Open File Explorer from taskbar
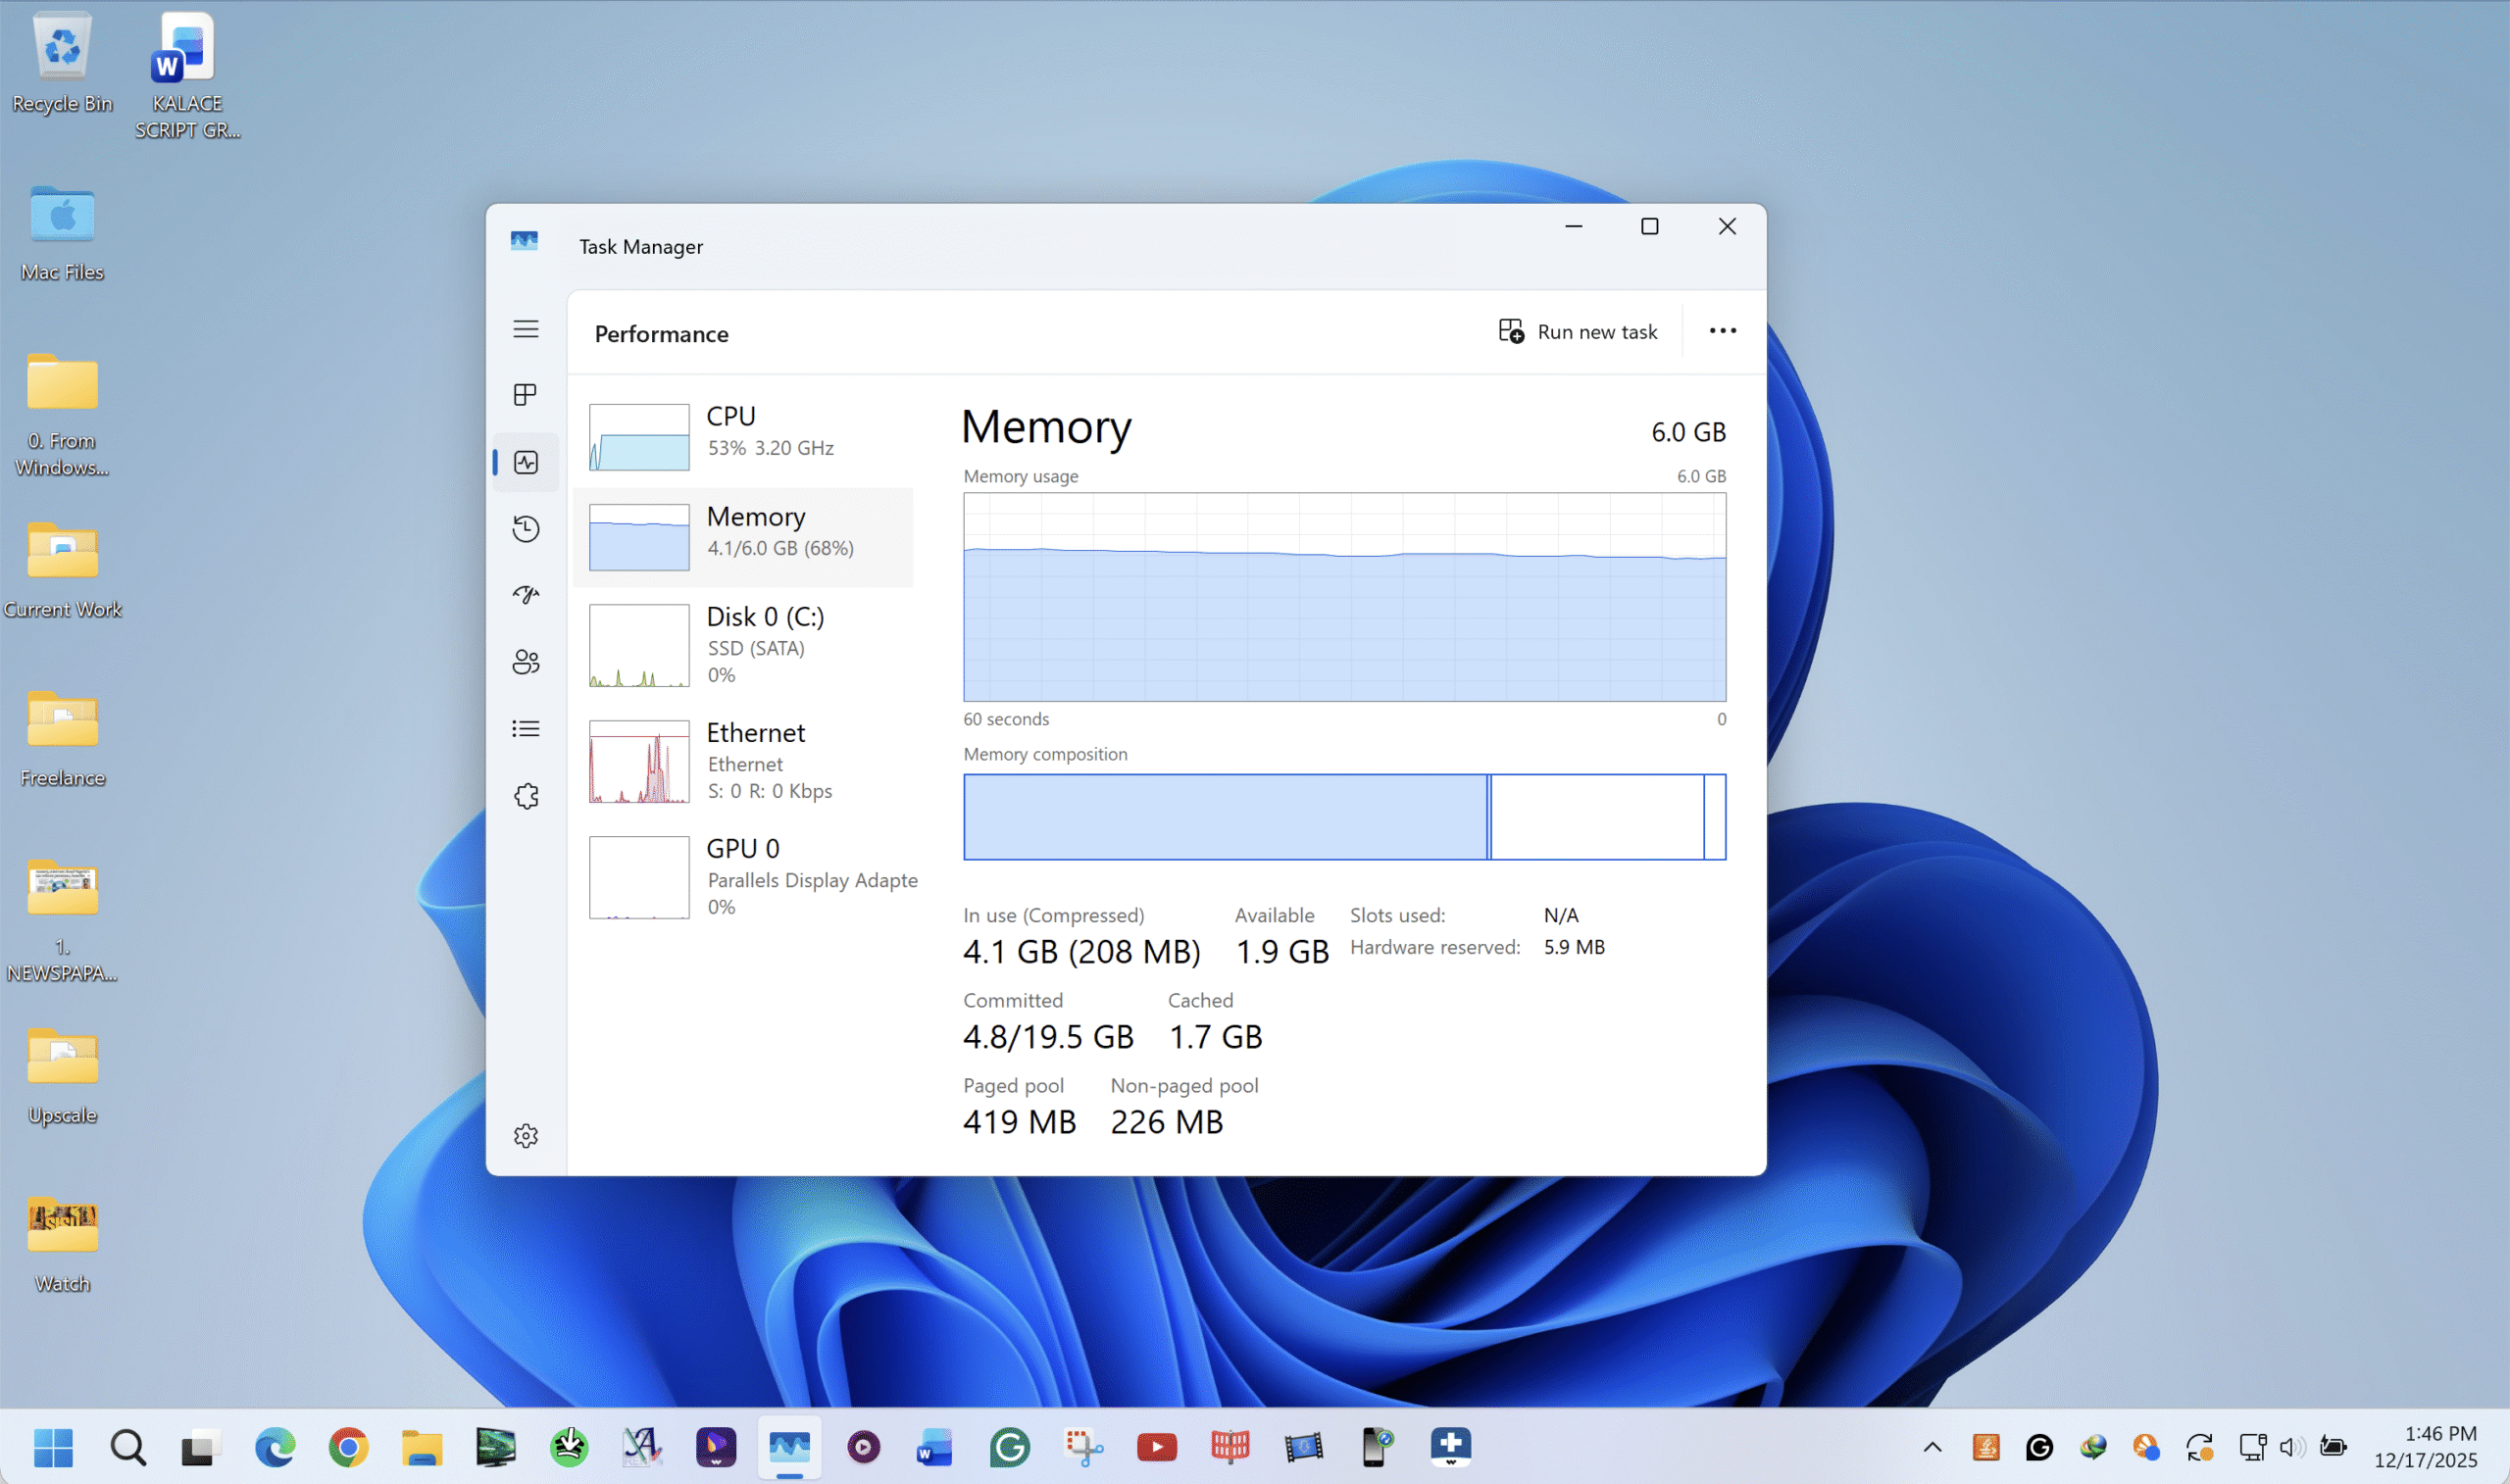 pos(422,1447)
